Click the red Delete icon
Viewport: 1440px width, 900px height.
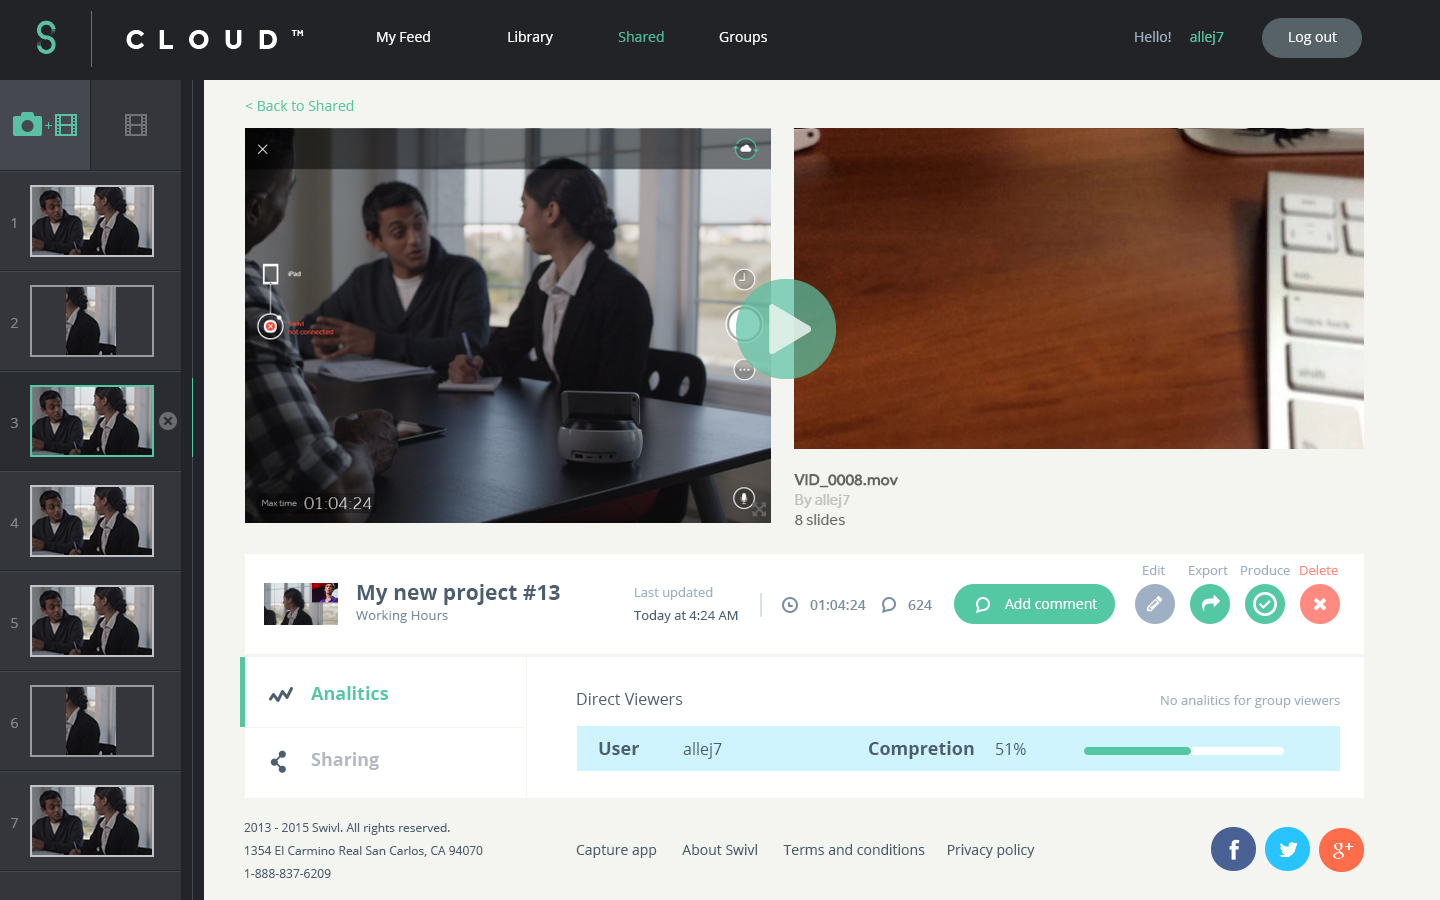click(x=1319, y=604)
